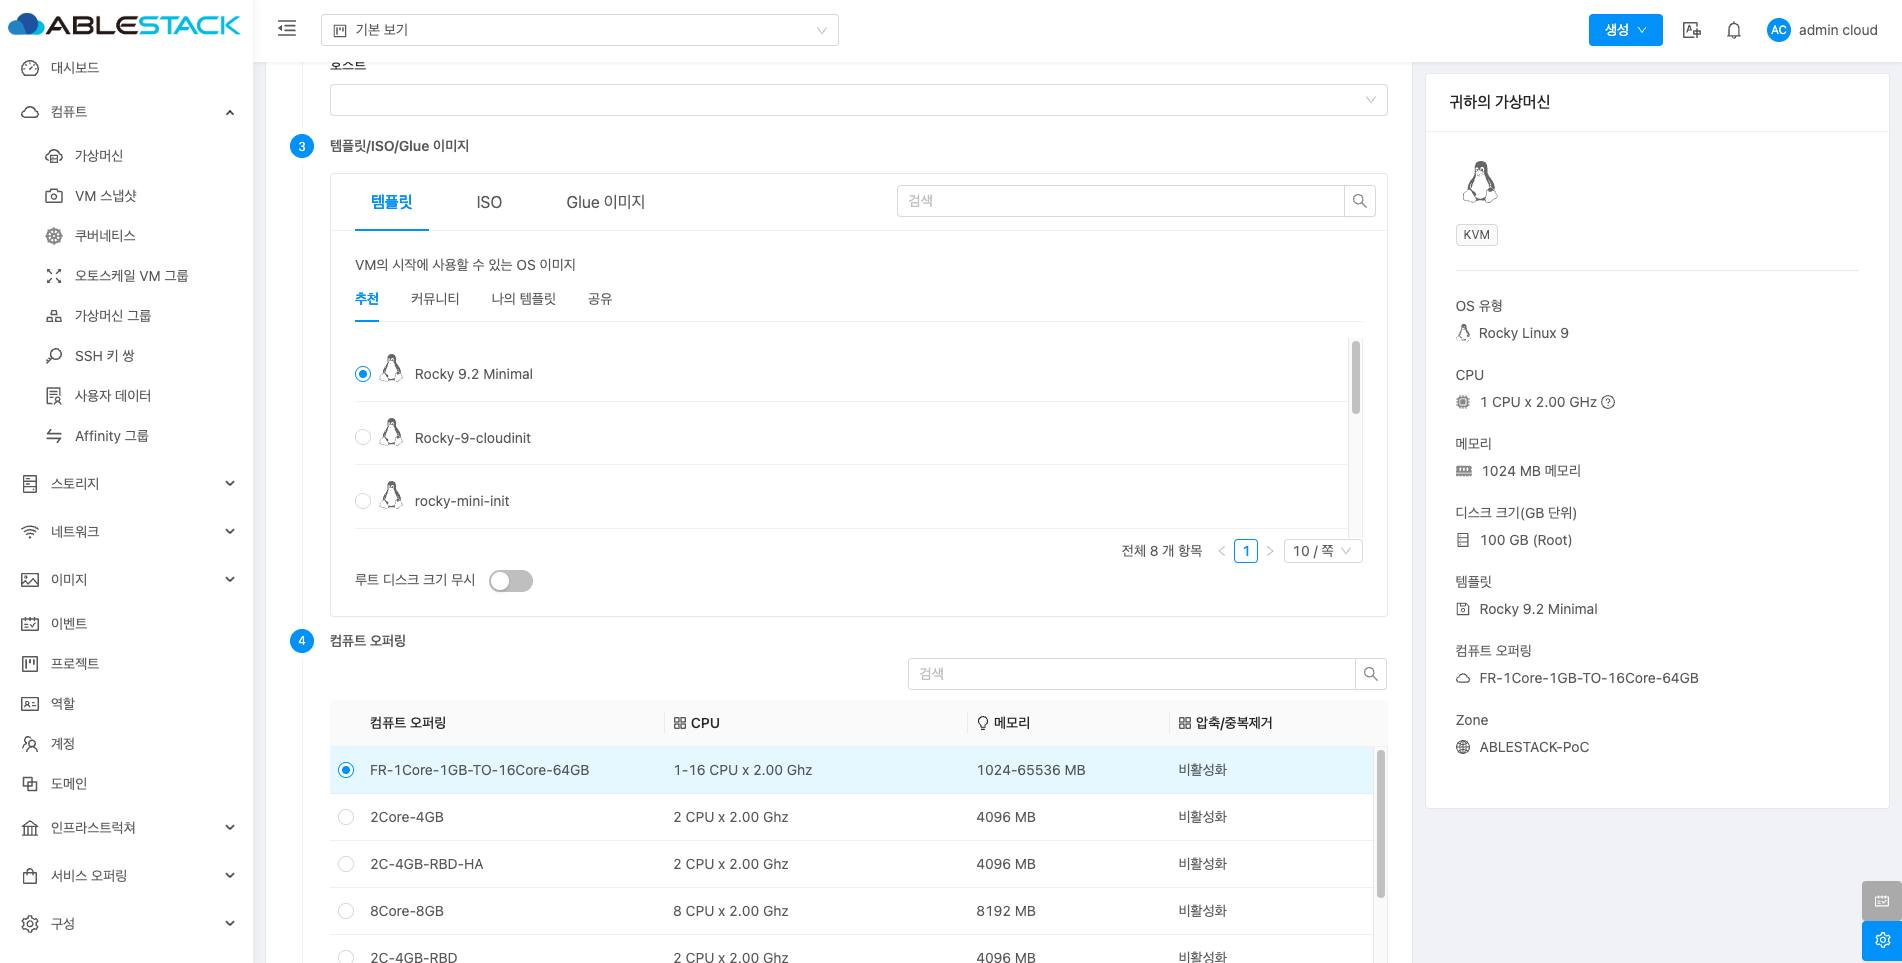Image resolution: width=1902 pixels, height=963 pixels.
Task: Click the CPU help question icon
Action: pyautogui.click(x=1608, y=402)
